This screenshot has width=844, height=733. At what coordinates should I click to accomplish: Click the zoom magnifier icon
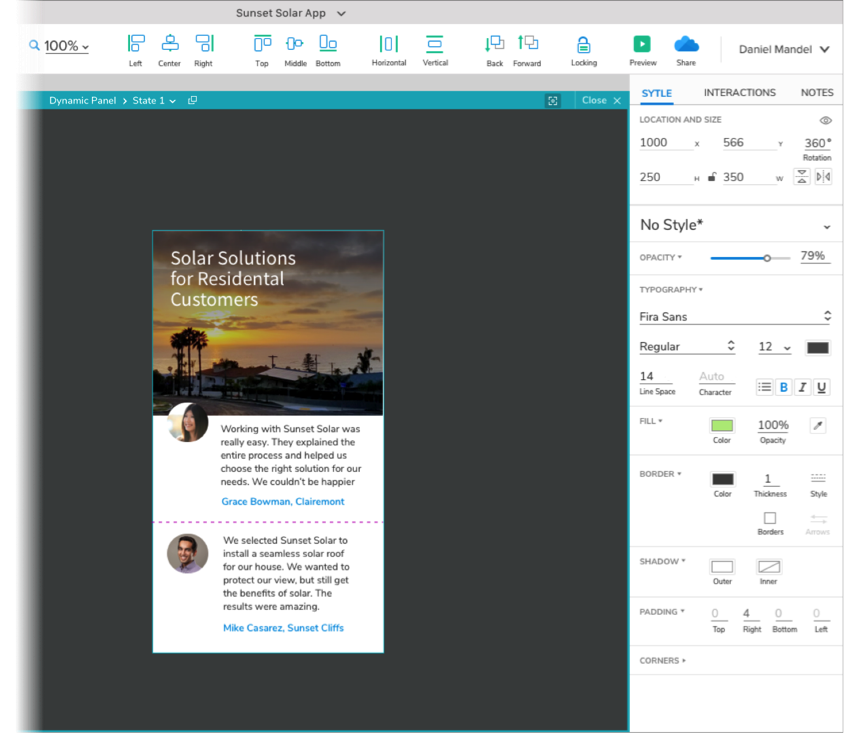(34, 45)
